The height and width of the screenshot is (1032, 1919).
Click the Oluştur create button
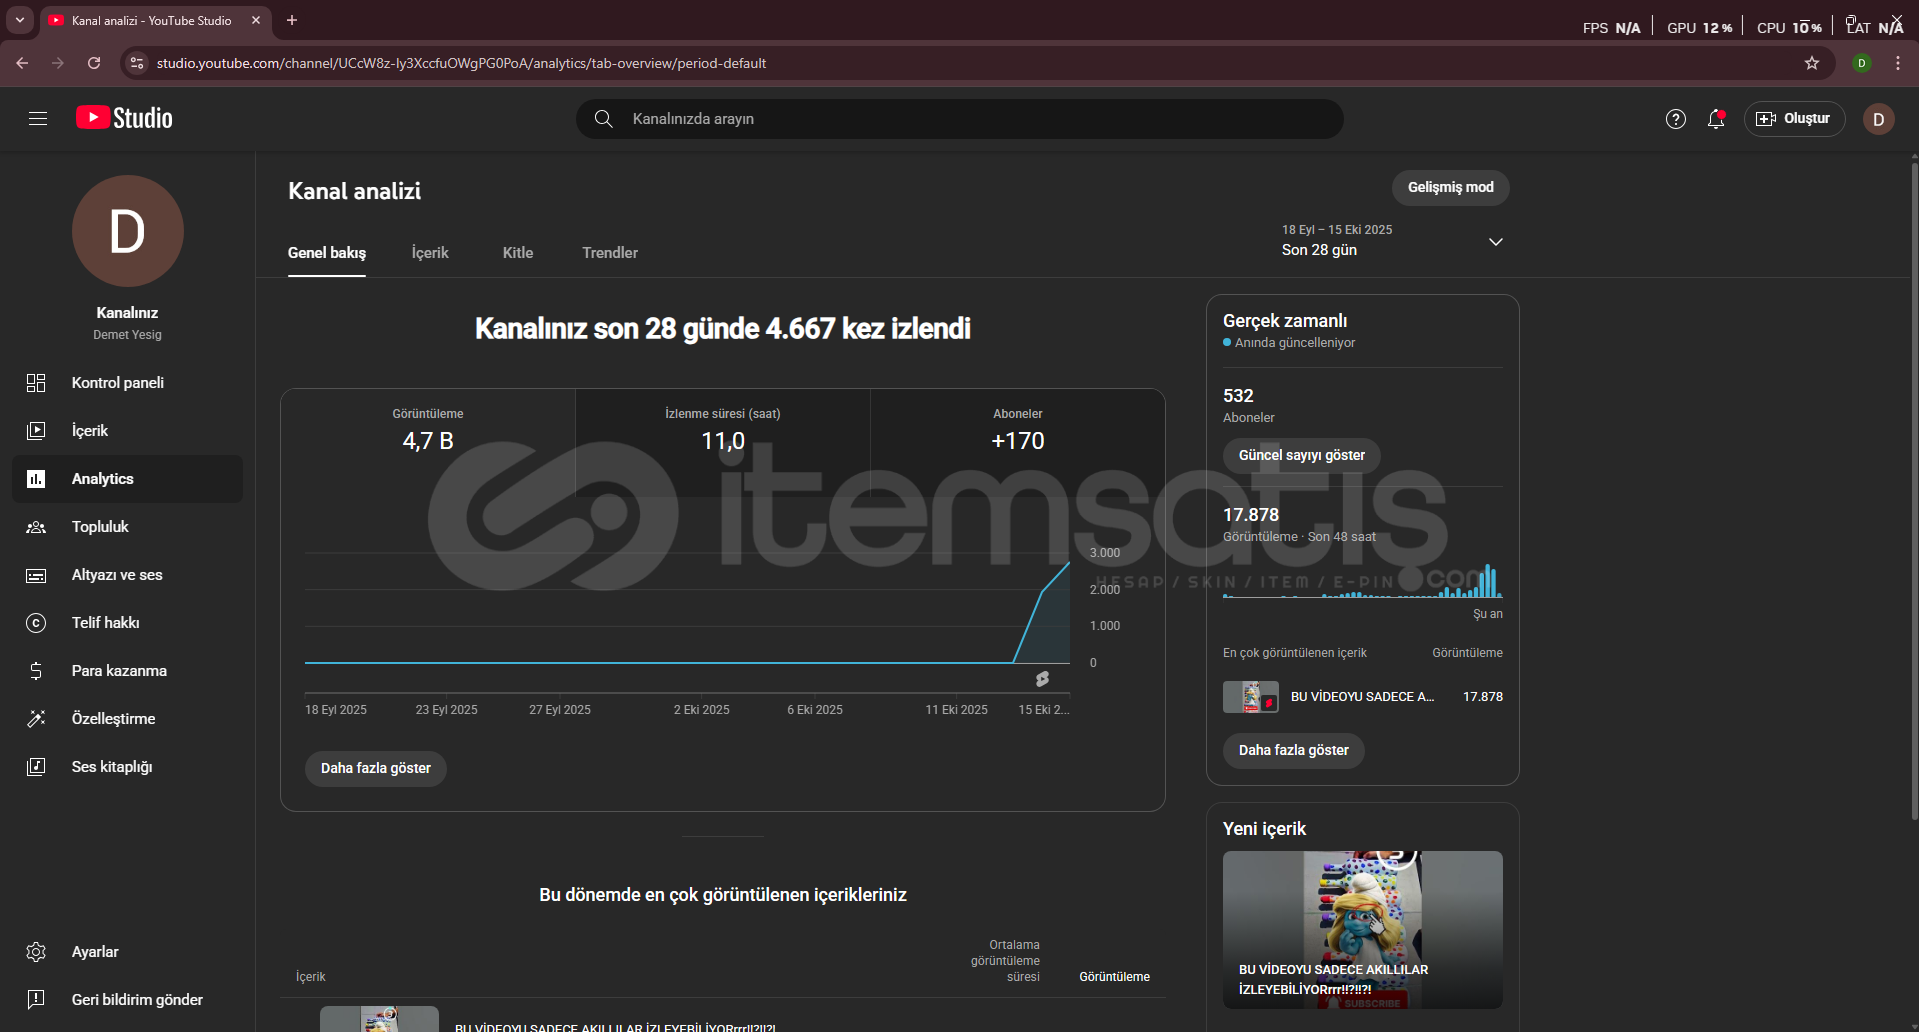click(x=1794, y=119)
